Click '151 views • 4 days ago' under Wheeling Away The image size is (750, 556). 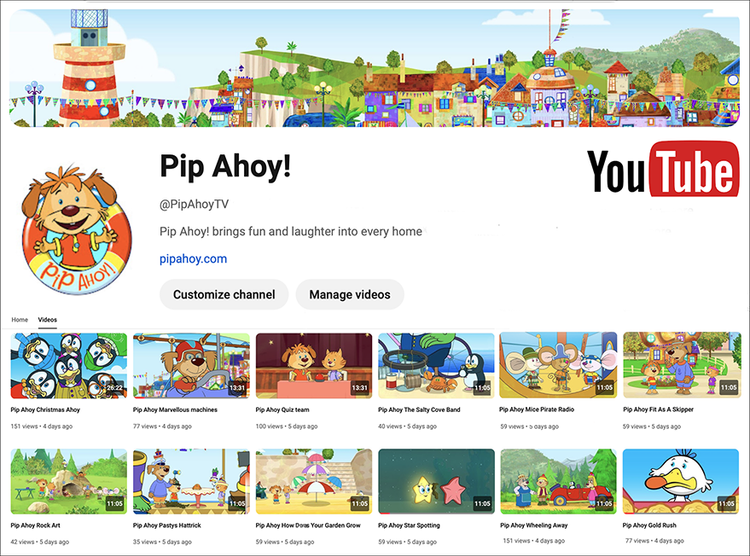tap(534, 541)
